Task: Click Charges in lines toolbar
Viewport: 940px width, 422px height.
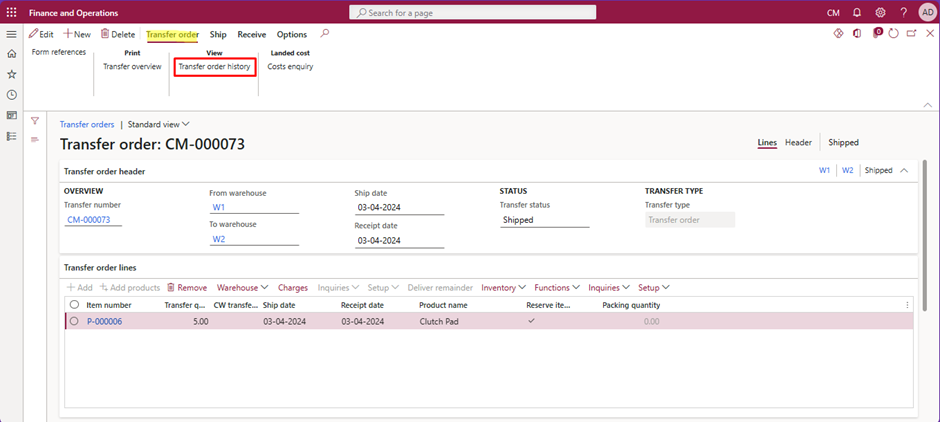Action: [293, 288]
